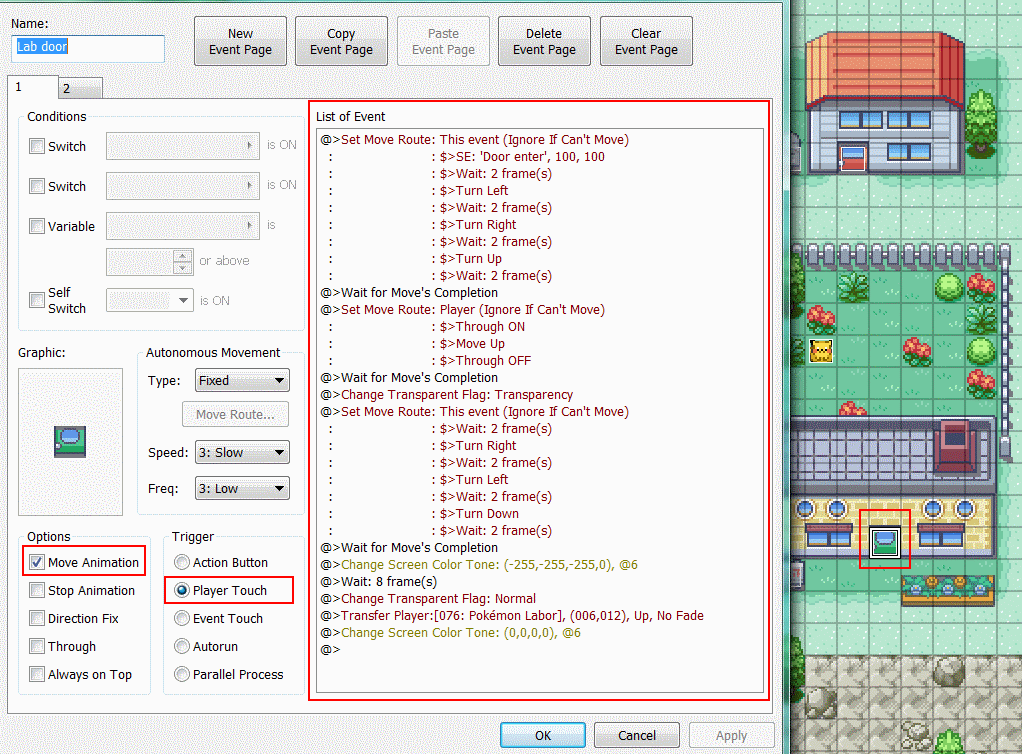This screenshot has height=754, width=1022.
Task: Click the yellow Pikachu event on the map
Action: [821, 351]
